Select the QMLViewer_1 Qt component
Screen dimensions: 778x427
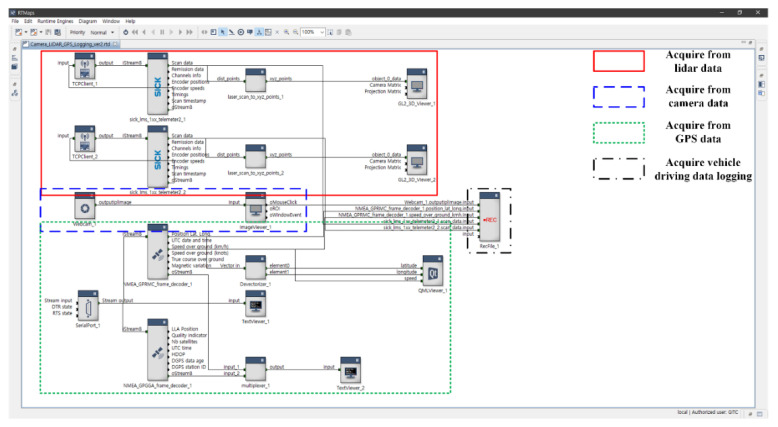tap(432, 271)
